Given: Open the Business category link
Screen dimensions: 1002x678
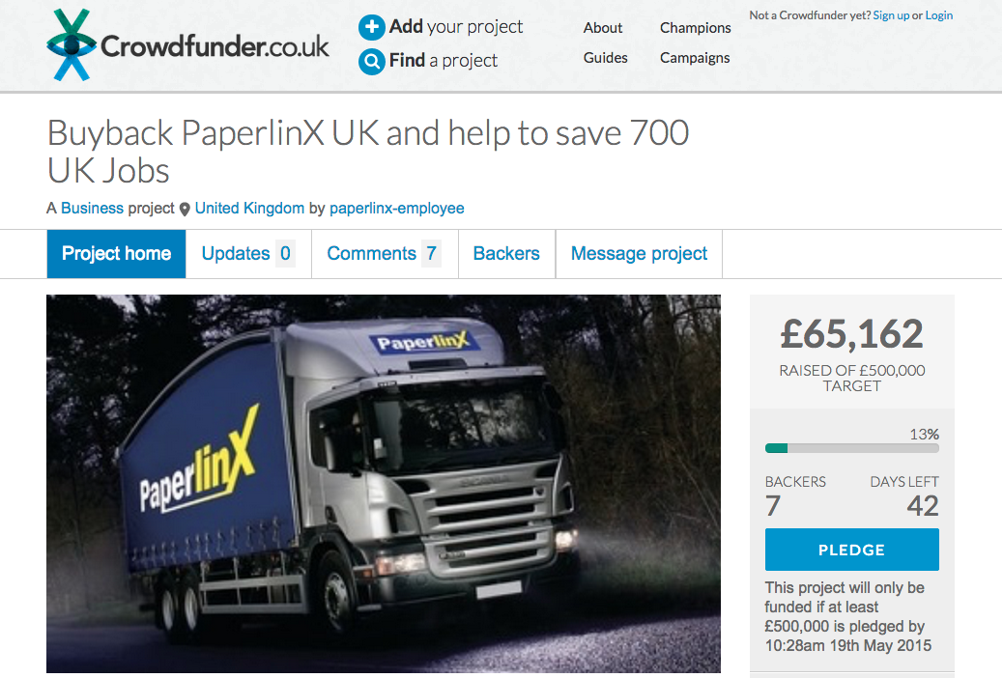Looking at the screenshot, I should click(x=92, y=208).
